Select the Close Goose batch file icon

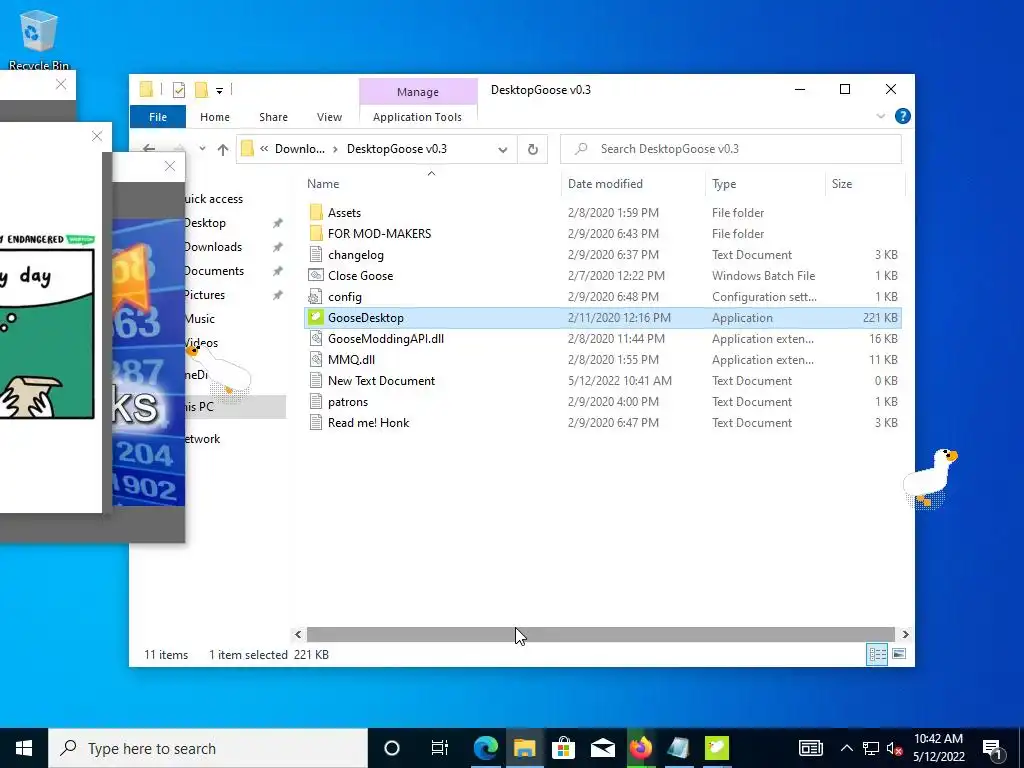tap(316, 276)
